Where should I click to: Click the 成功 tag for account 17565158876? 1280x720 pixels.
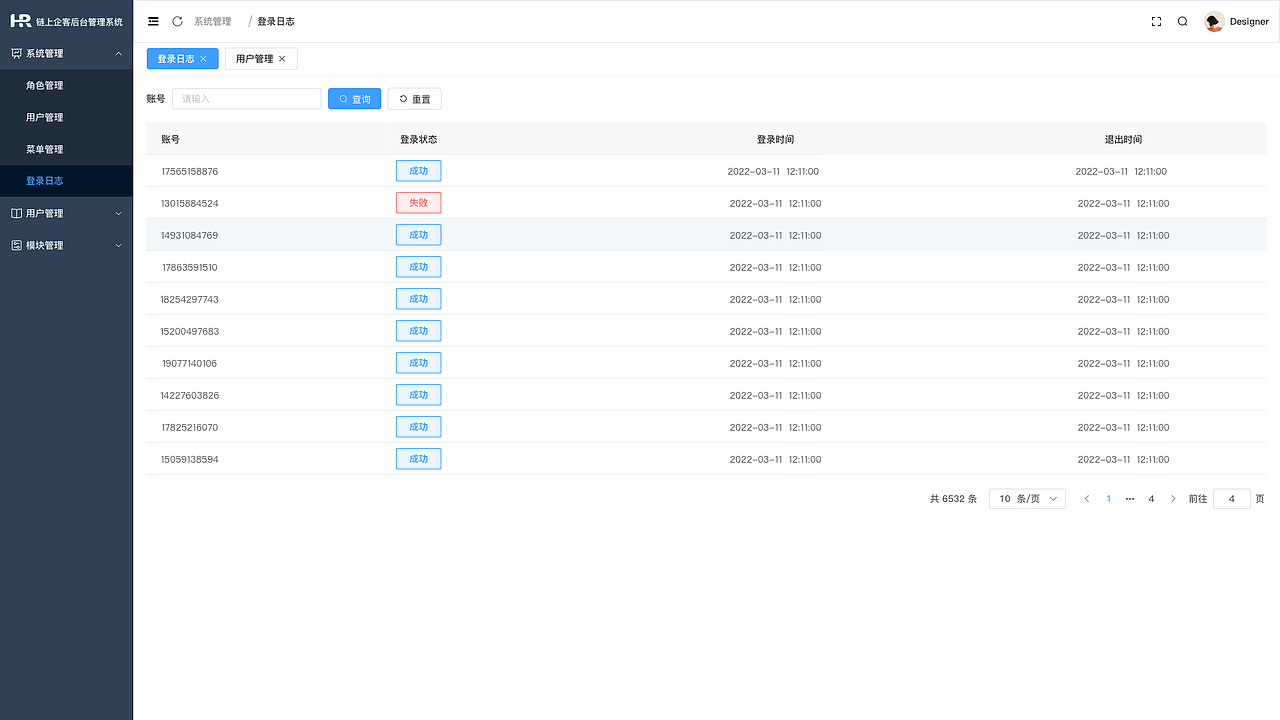(418, 171)
